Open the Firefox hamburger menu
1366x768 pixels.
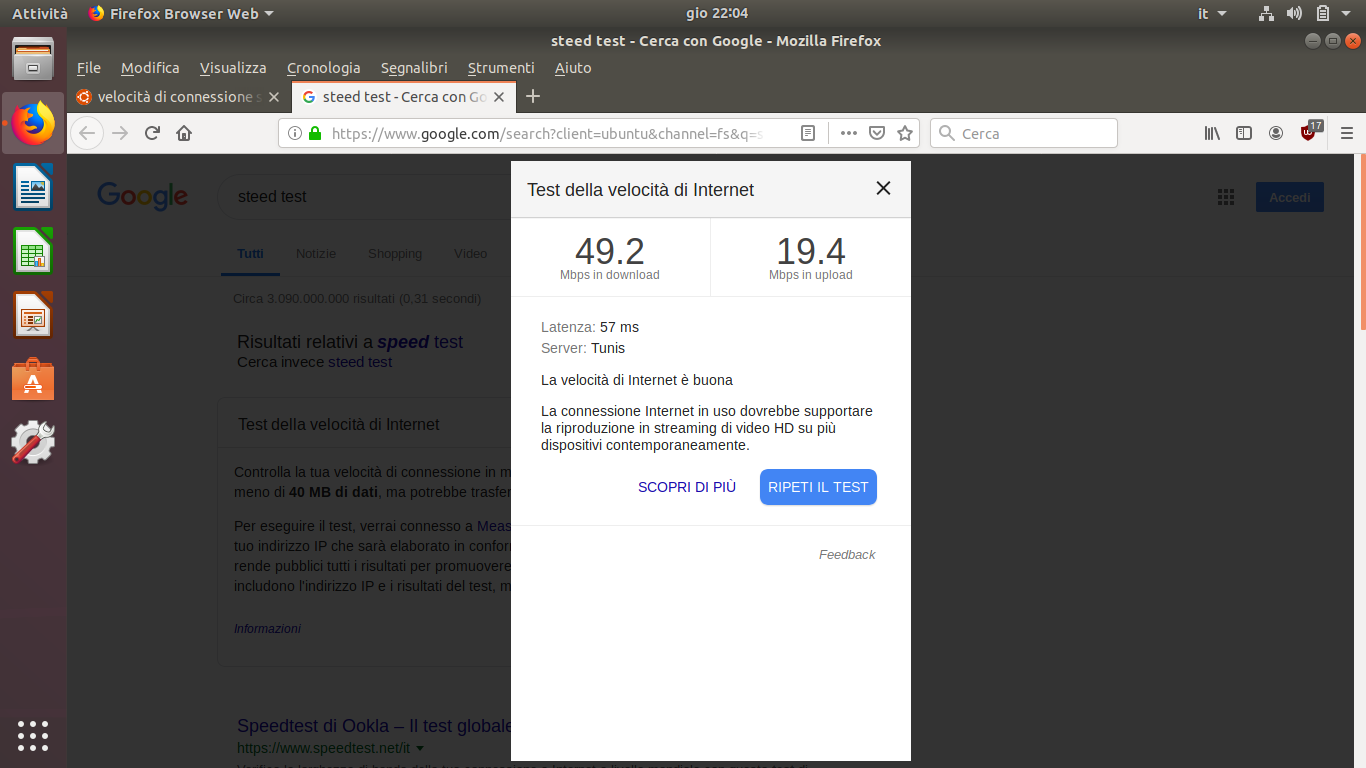(1346, 133)
